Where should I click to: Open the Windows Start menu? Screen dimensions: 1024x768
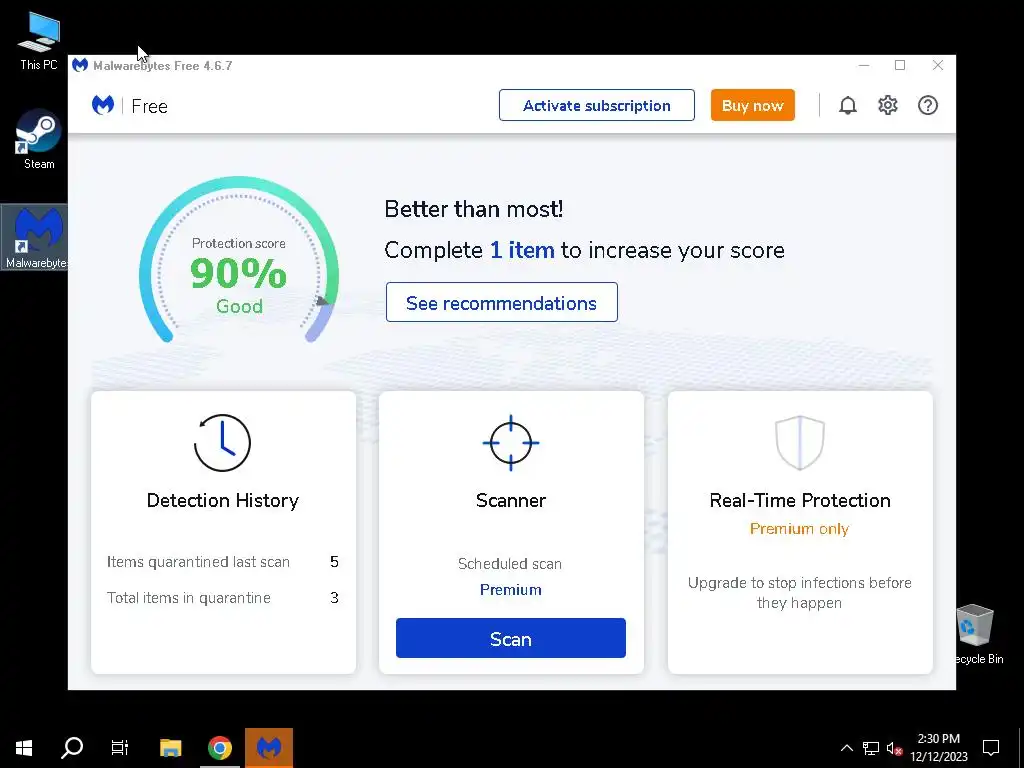pyautogui.click(x=24, y=748)
